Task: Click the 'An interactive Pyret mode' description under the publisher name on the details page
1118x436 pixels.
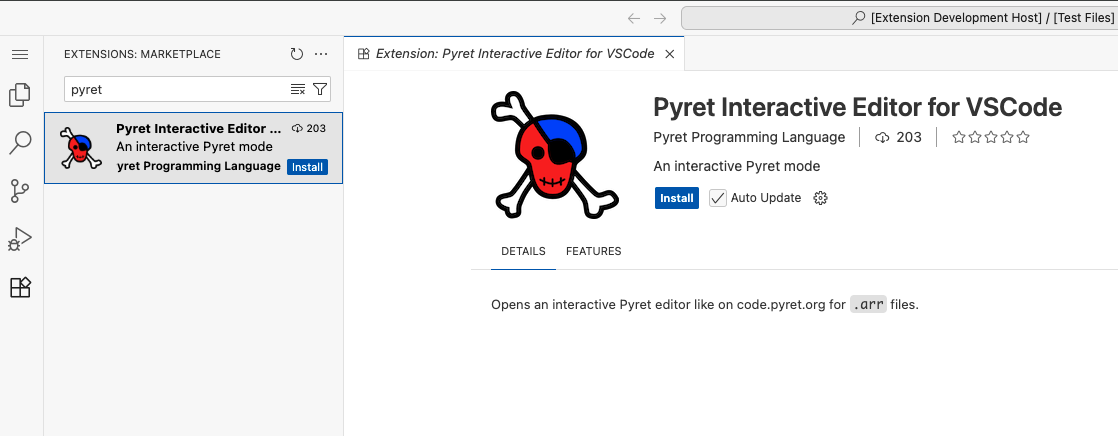Action: pyautogui.click(x=737, y=166)
